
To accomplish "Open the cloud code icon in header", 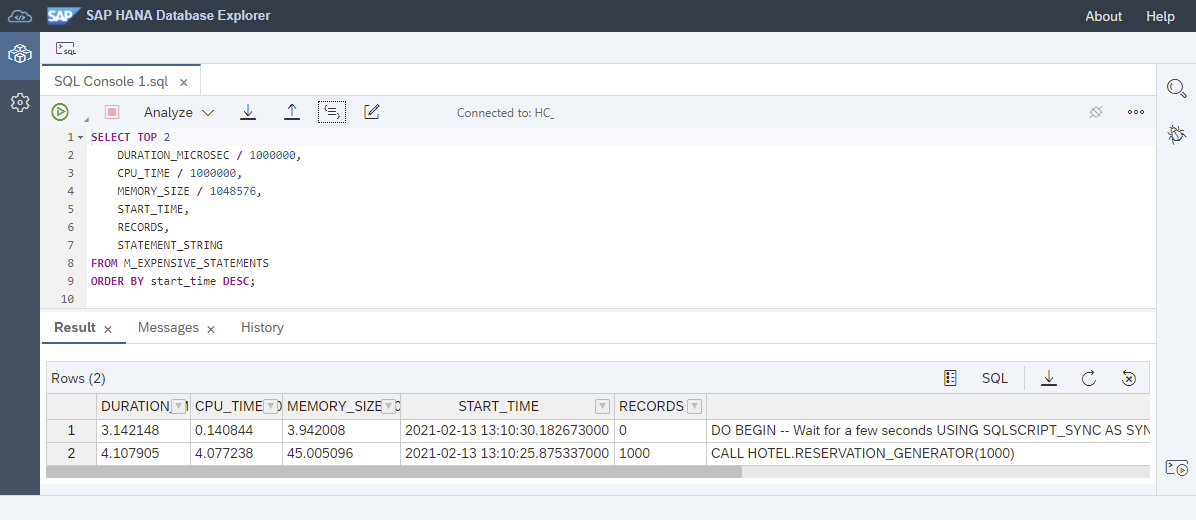I will [x=19, y=16].
